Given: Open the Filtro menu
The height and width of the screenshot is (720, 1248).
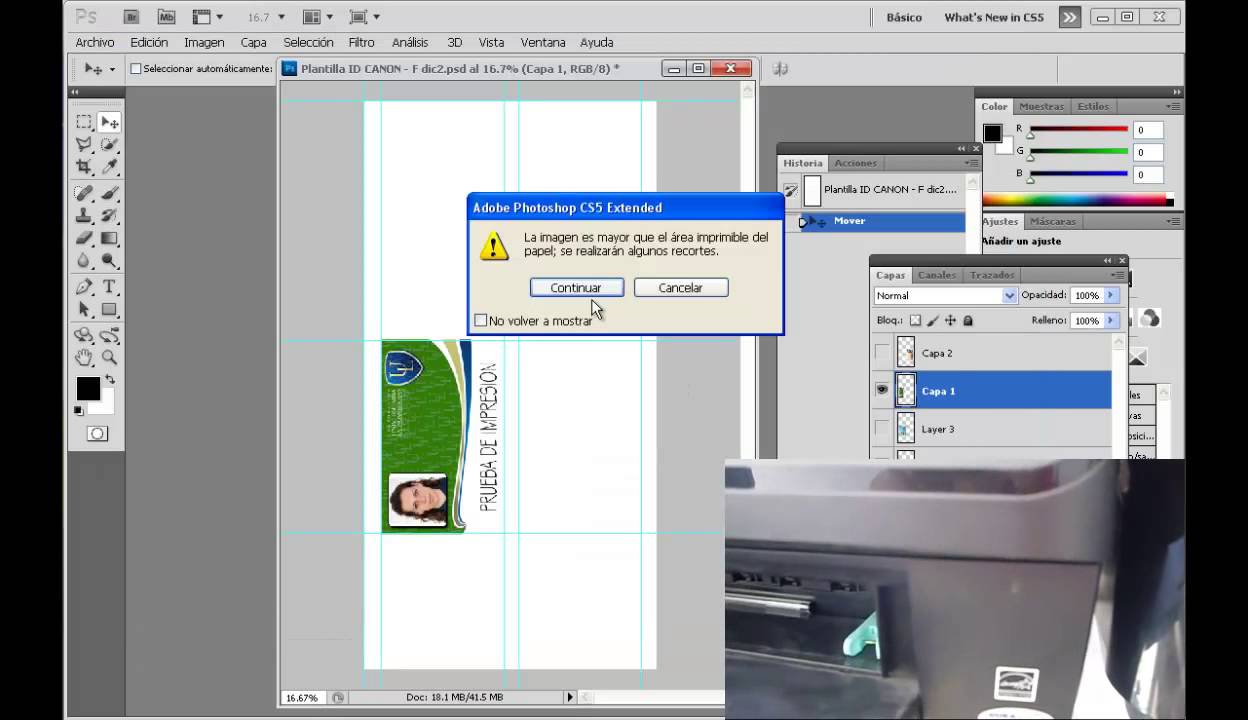Looking at the screenshot, I should pos(361,43).
